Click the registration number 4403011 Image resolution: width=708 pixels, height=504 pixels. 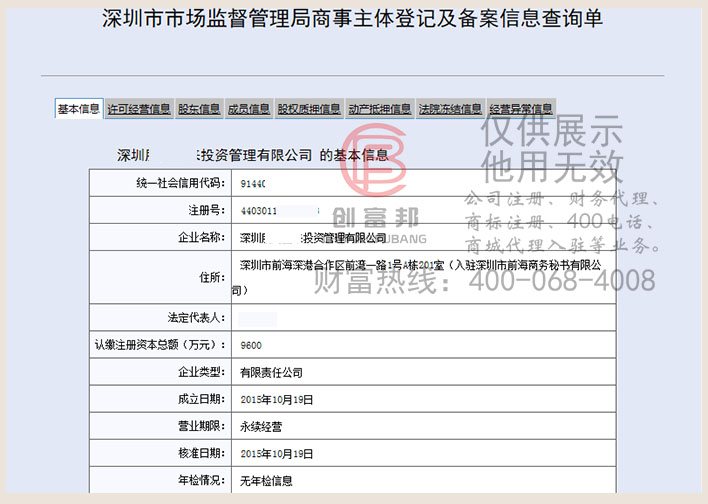coord(259,211)
